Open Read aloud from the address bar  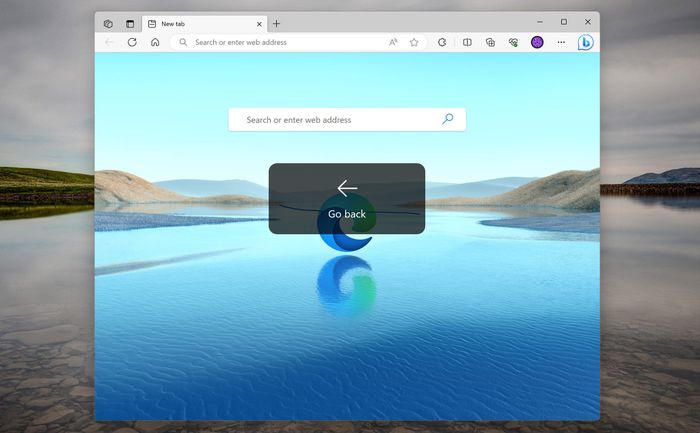pos(393,42)
